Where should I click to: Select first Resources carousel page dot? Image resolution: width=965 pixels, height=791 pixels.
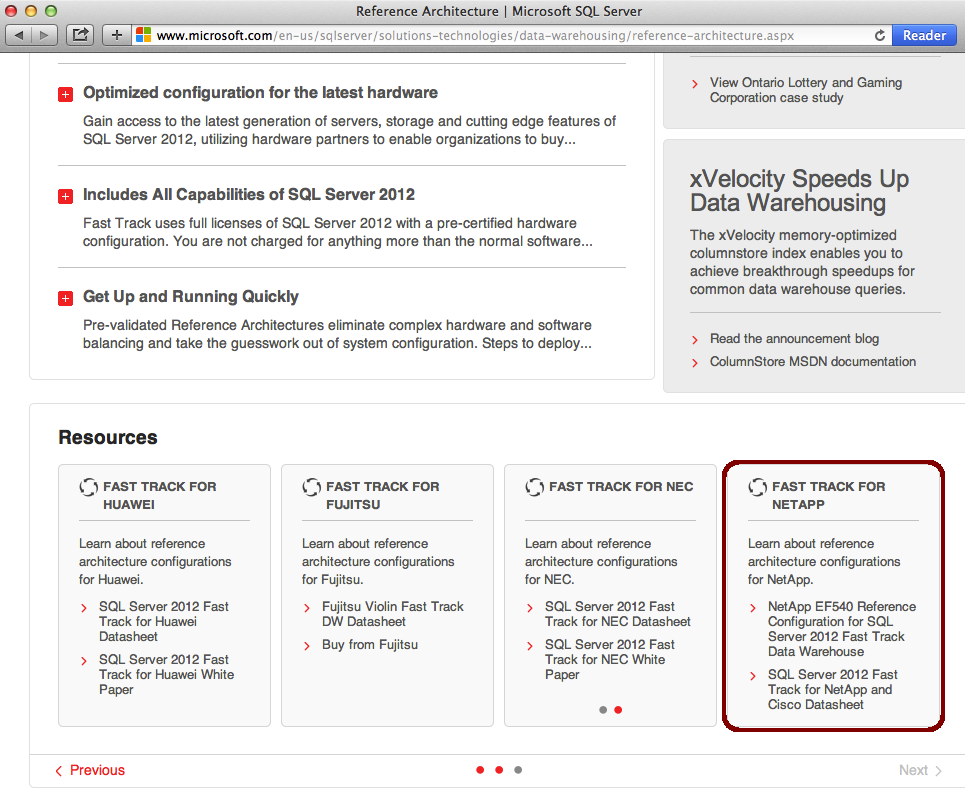pos(480,769)
